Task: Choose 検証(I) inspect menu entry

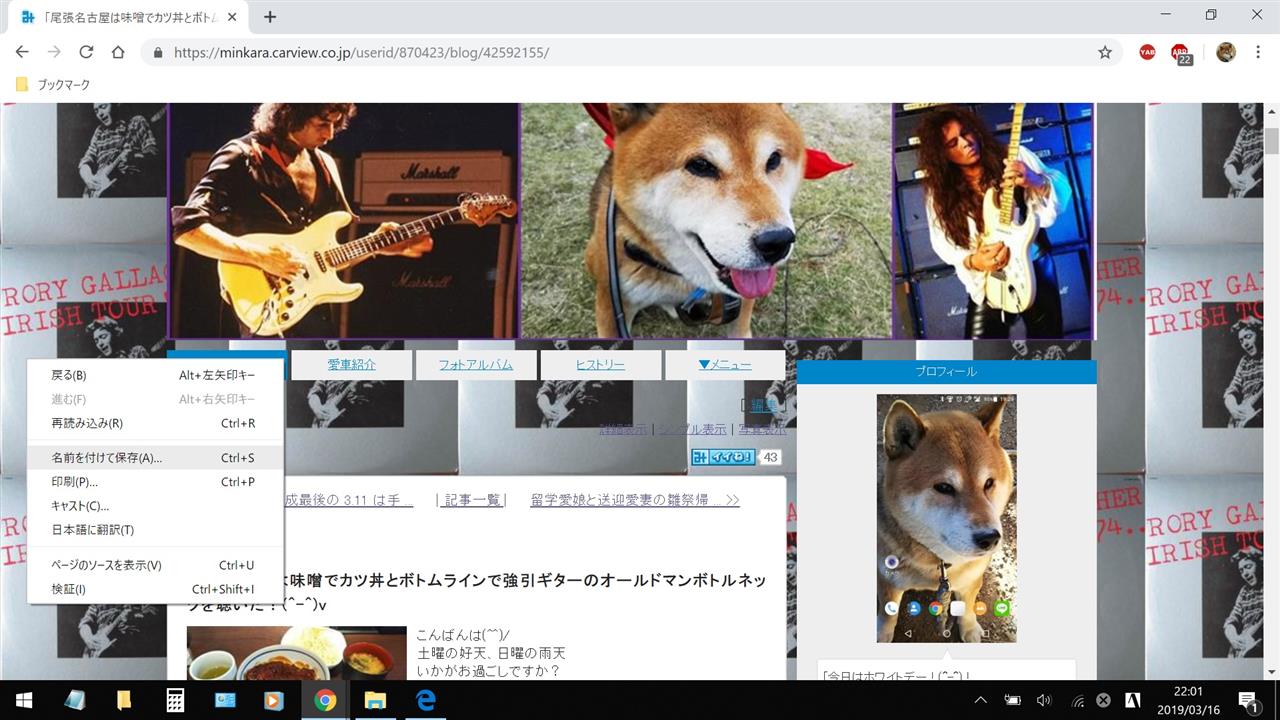Action: (x=155, y=589)
